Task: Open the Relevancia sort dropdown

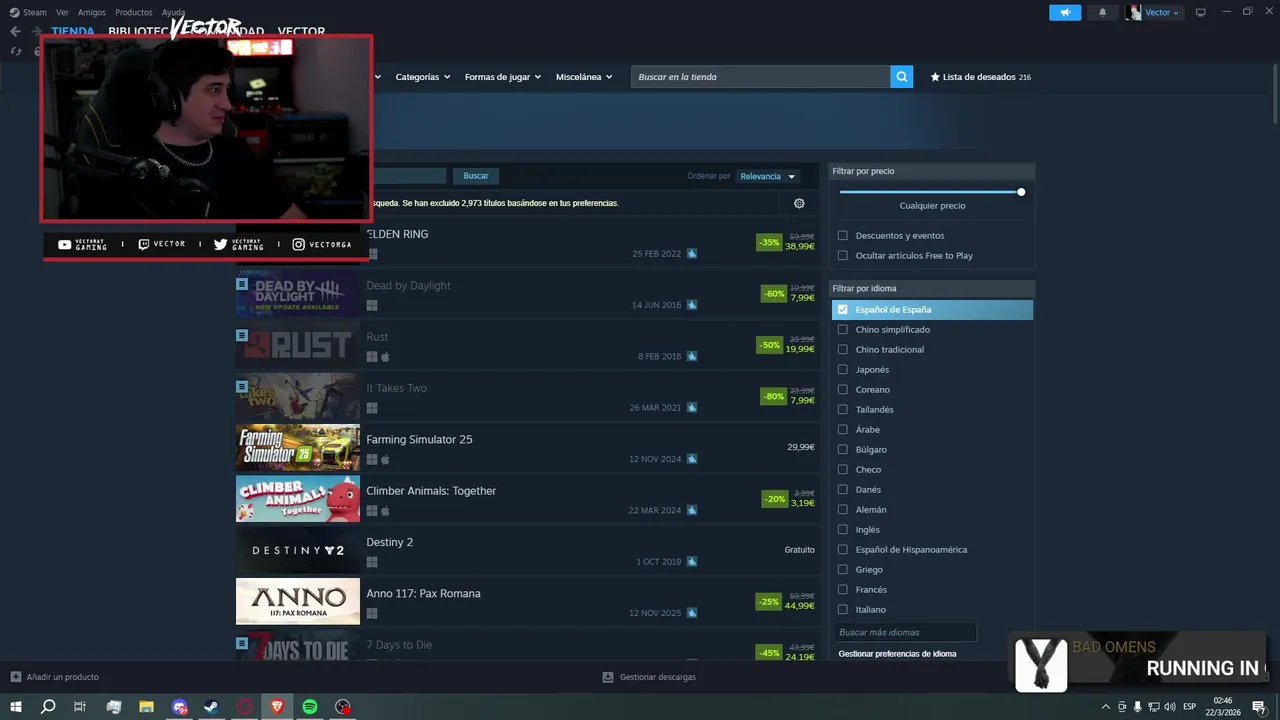Action: (x=767, y=176)
